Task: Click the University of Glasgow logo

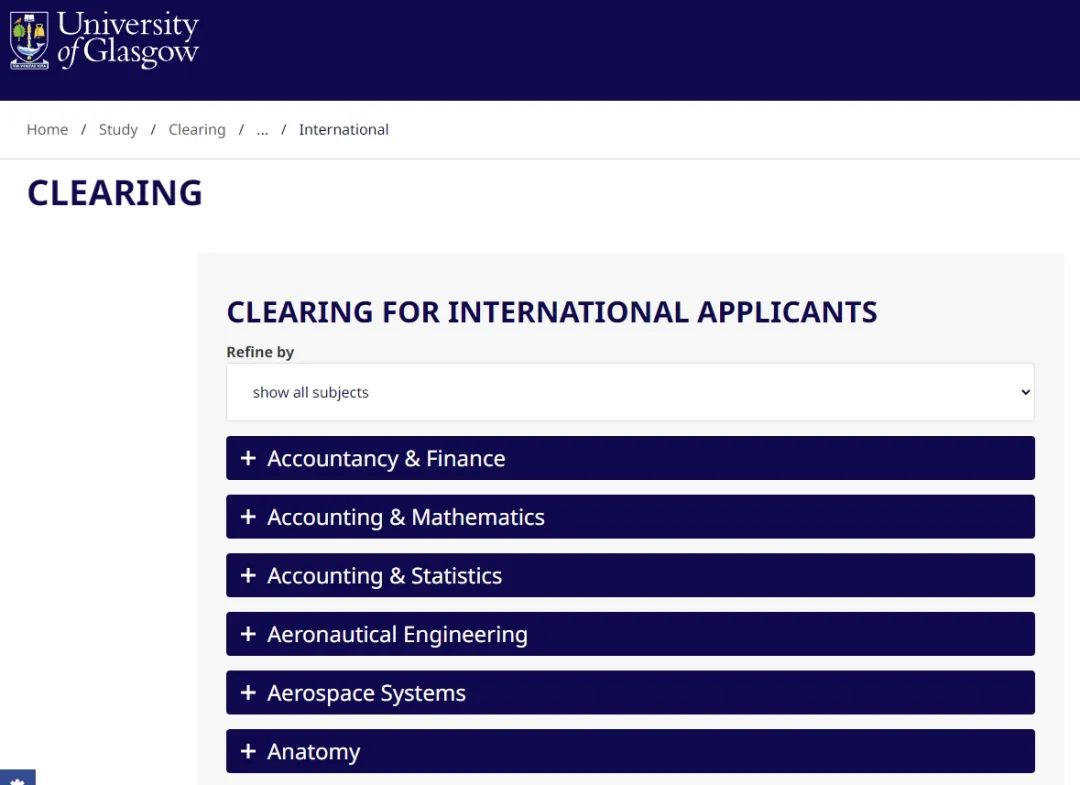Action: click(x=104, y=40)
